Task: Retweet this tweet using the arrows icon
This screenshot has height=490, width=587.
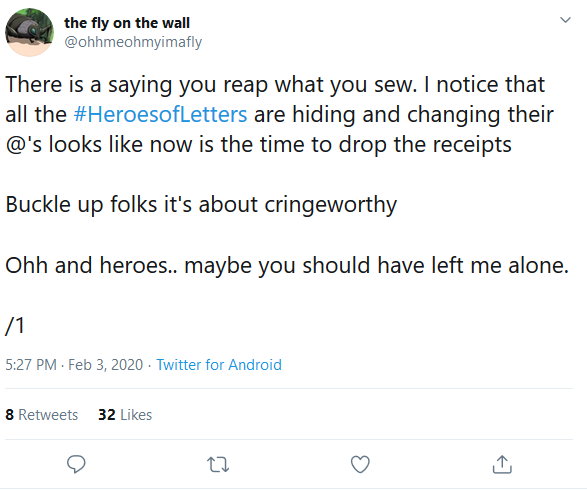Action: [218, 465]
